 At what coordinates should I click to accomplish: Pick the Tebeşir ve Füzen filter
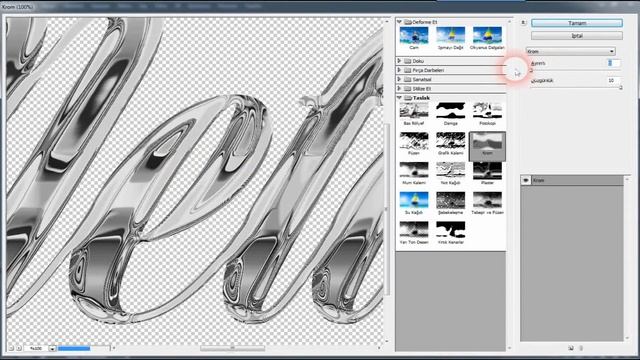(487, 200)
